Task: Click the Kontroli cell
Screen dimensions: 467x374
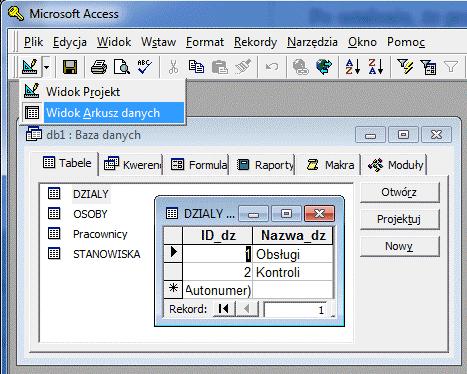Action: click(293, 272)
